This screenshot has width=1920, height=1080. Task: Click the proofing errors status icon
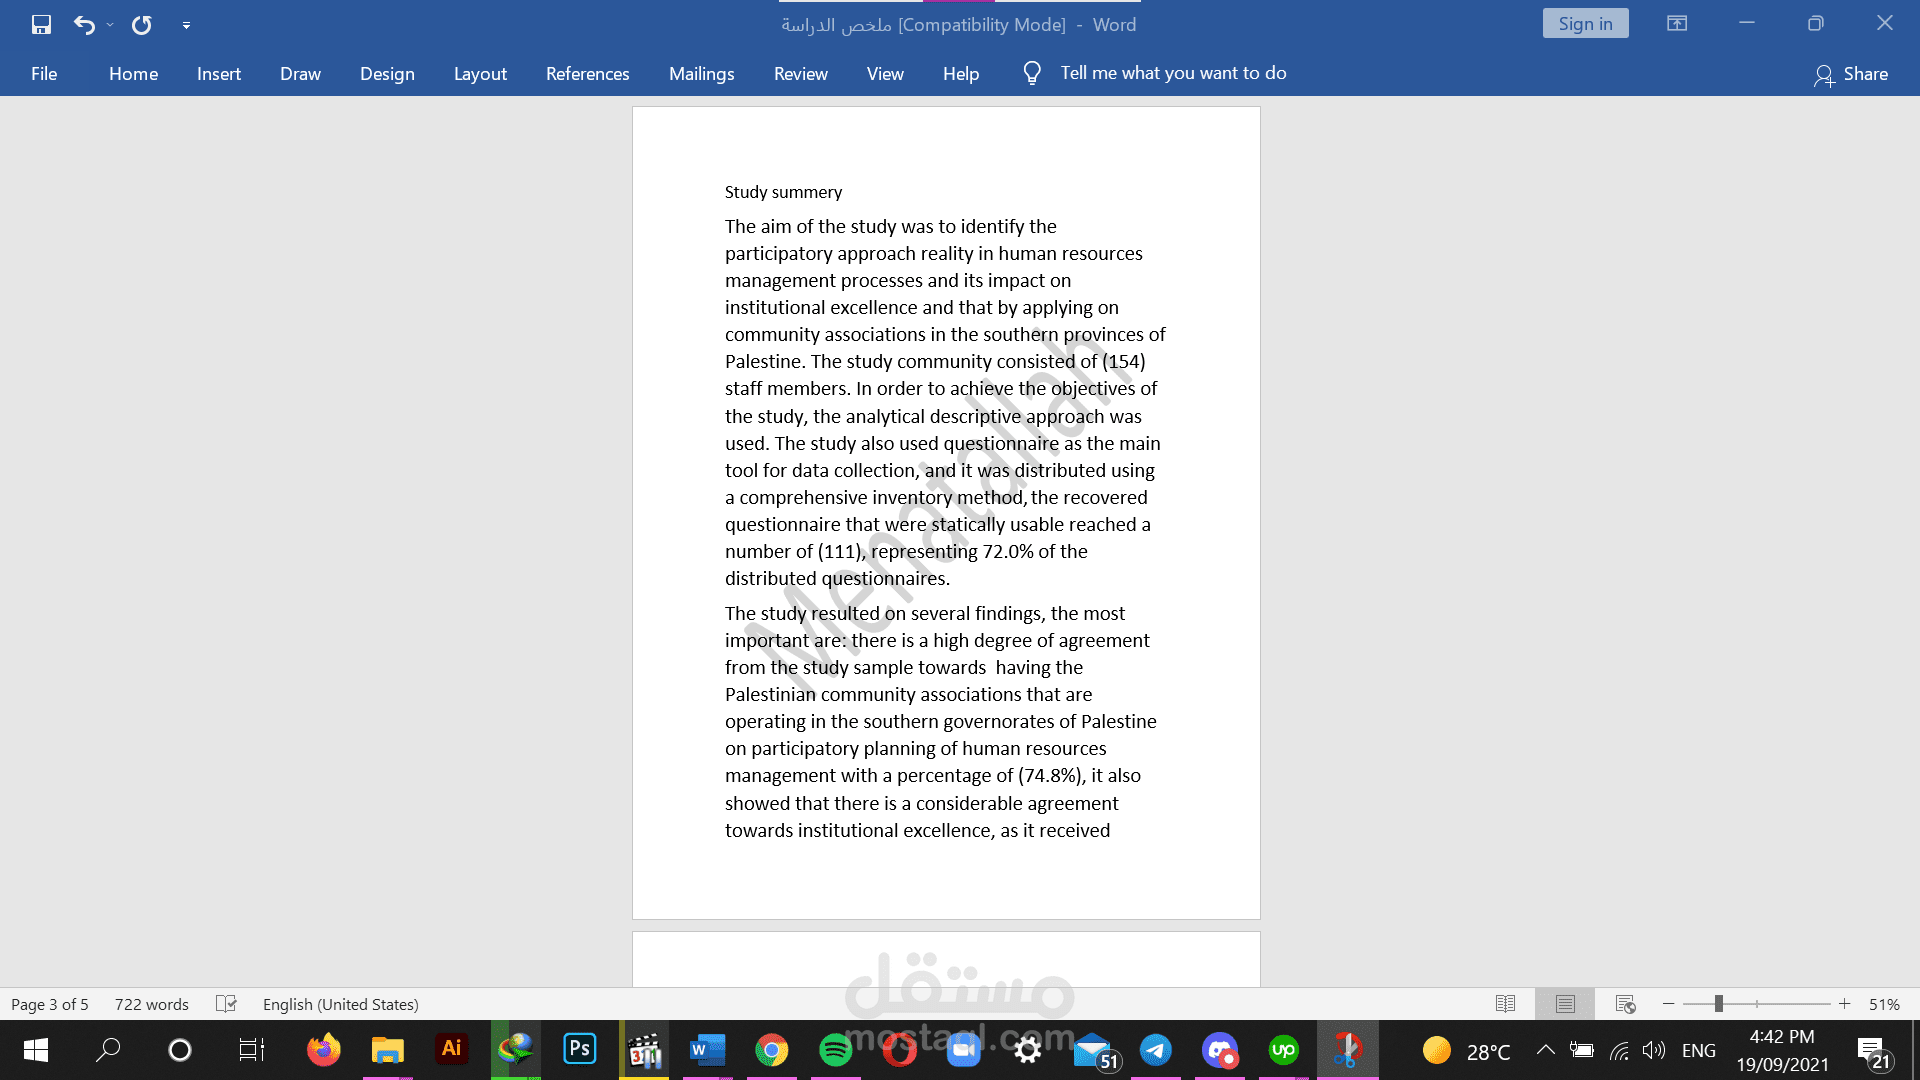pos(226,1004)
